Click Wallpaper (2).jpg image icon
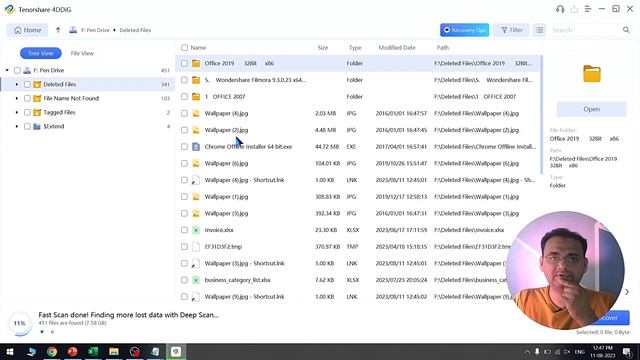The image size is (640, 360). tap(196, 130)
